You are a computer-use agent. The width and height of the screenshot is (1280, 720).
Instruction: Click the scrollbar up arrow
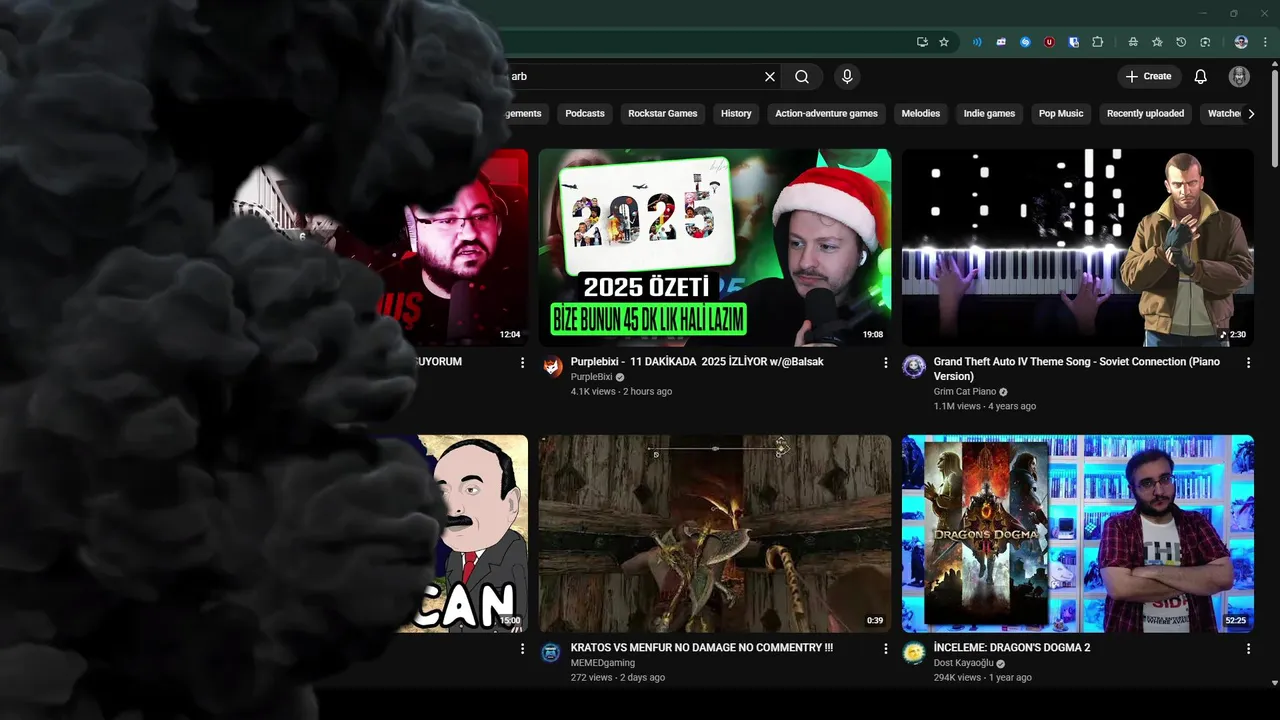click(x=1274, y=66)
